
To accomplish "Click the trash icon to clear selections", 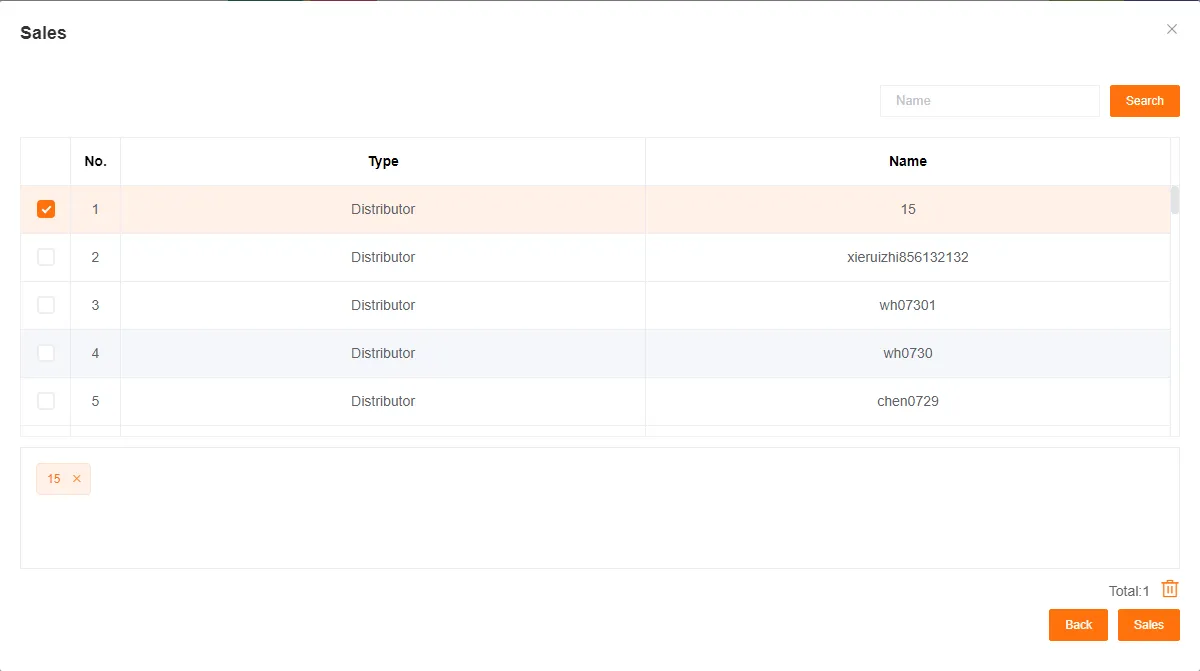I will pos(1170,590).
